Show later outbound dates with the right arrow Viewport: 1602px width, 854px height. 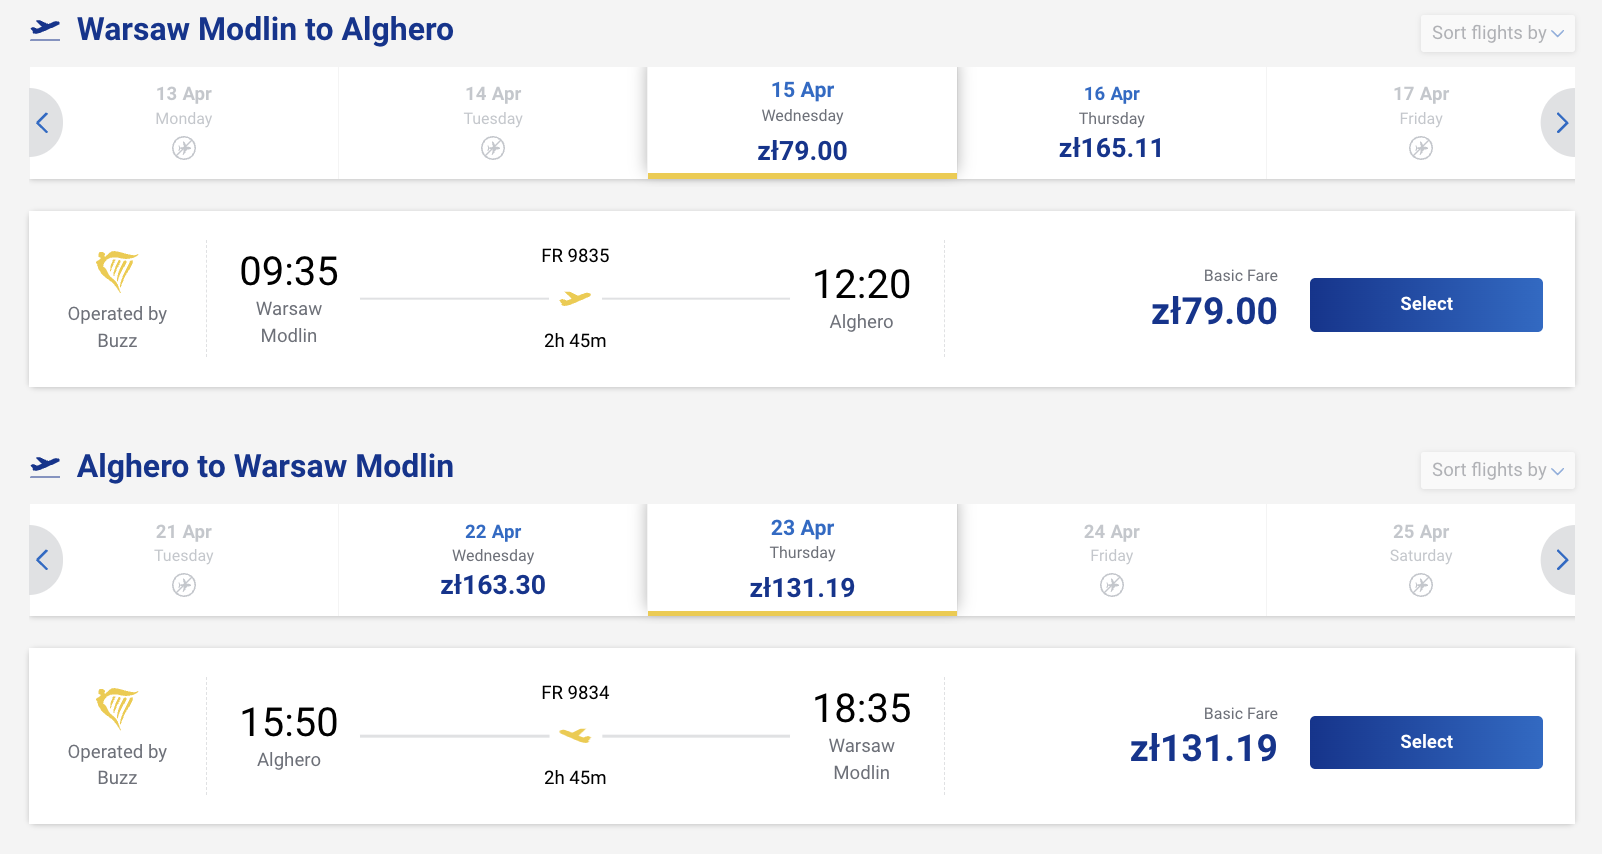(x=1561, y=123)
